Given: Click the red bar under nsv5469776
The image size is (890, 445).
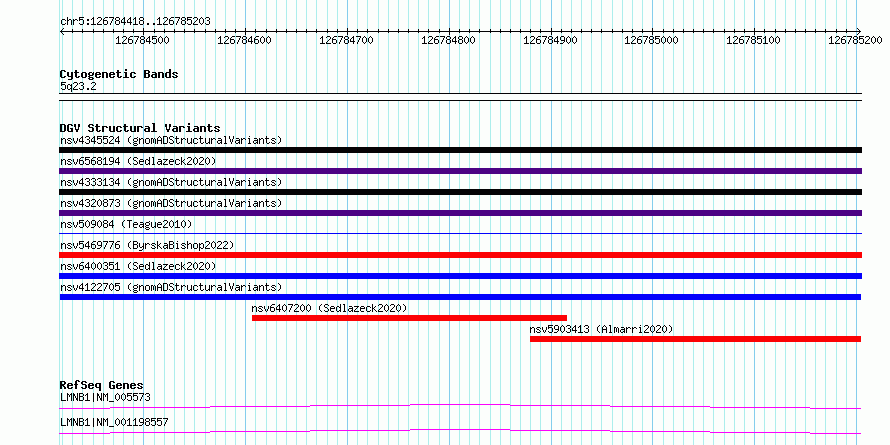Looking at the screenshot, I should [x=460, y=255].
